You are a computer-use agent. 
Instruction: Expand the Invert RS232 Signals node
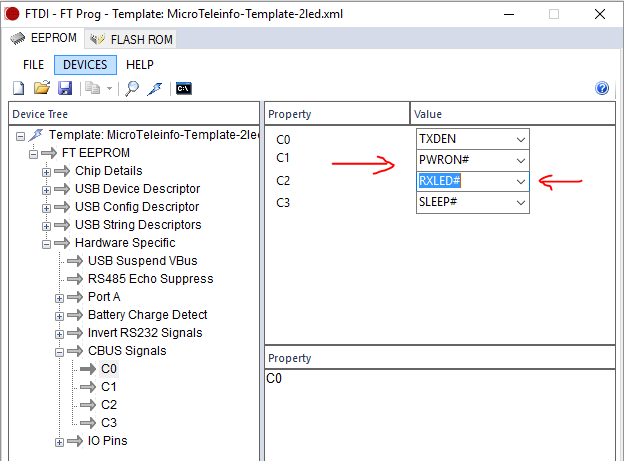[59, 334]
